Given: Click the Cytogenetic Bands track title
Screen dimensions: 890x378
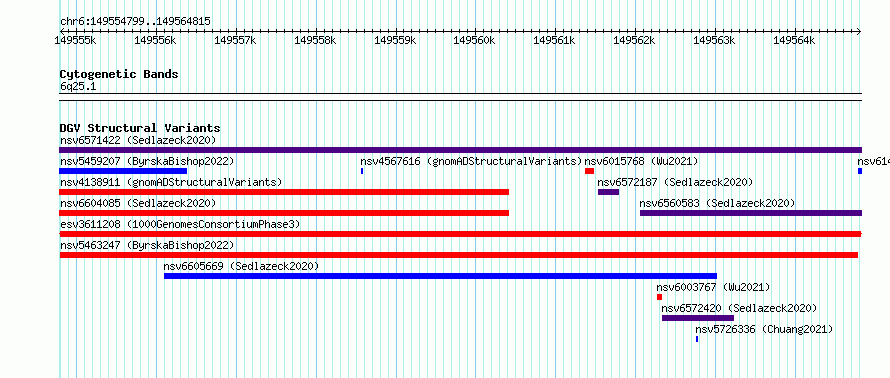Looking at the screenshot, I should click(x=119, y=74).
